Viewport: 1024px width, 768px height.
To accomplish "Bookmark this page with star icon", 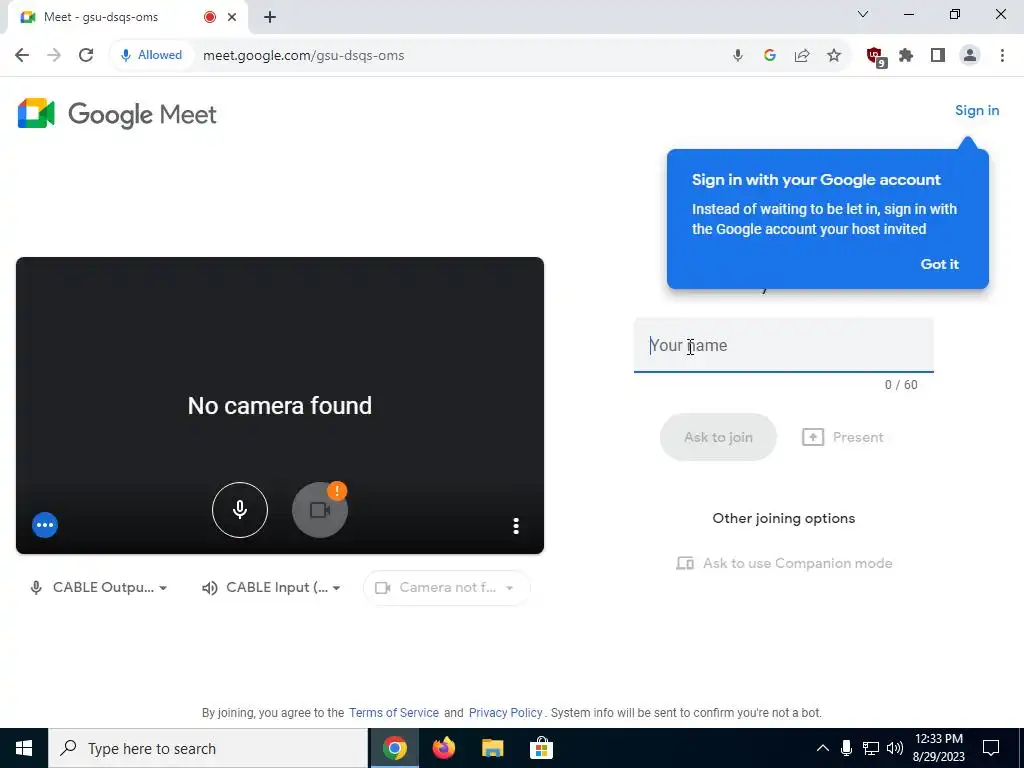I will pyautogui.click(x=834, y=56).
